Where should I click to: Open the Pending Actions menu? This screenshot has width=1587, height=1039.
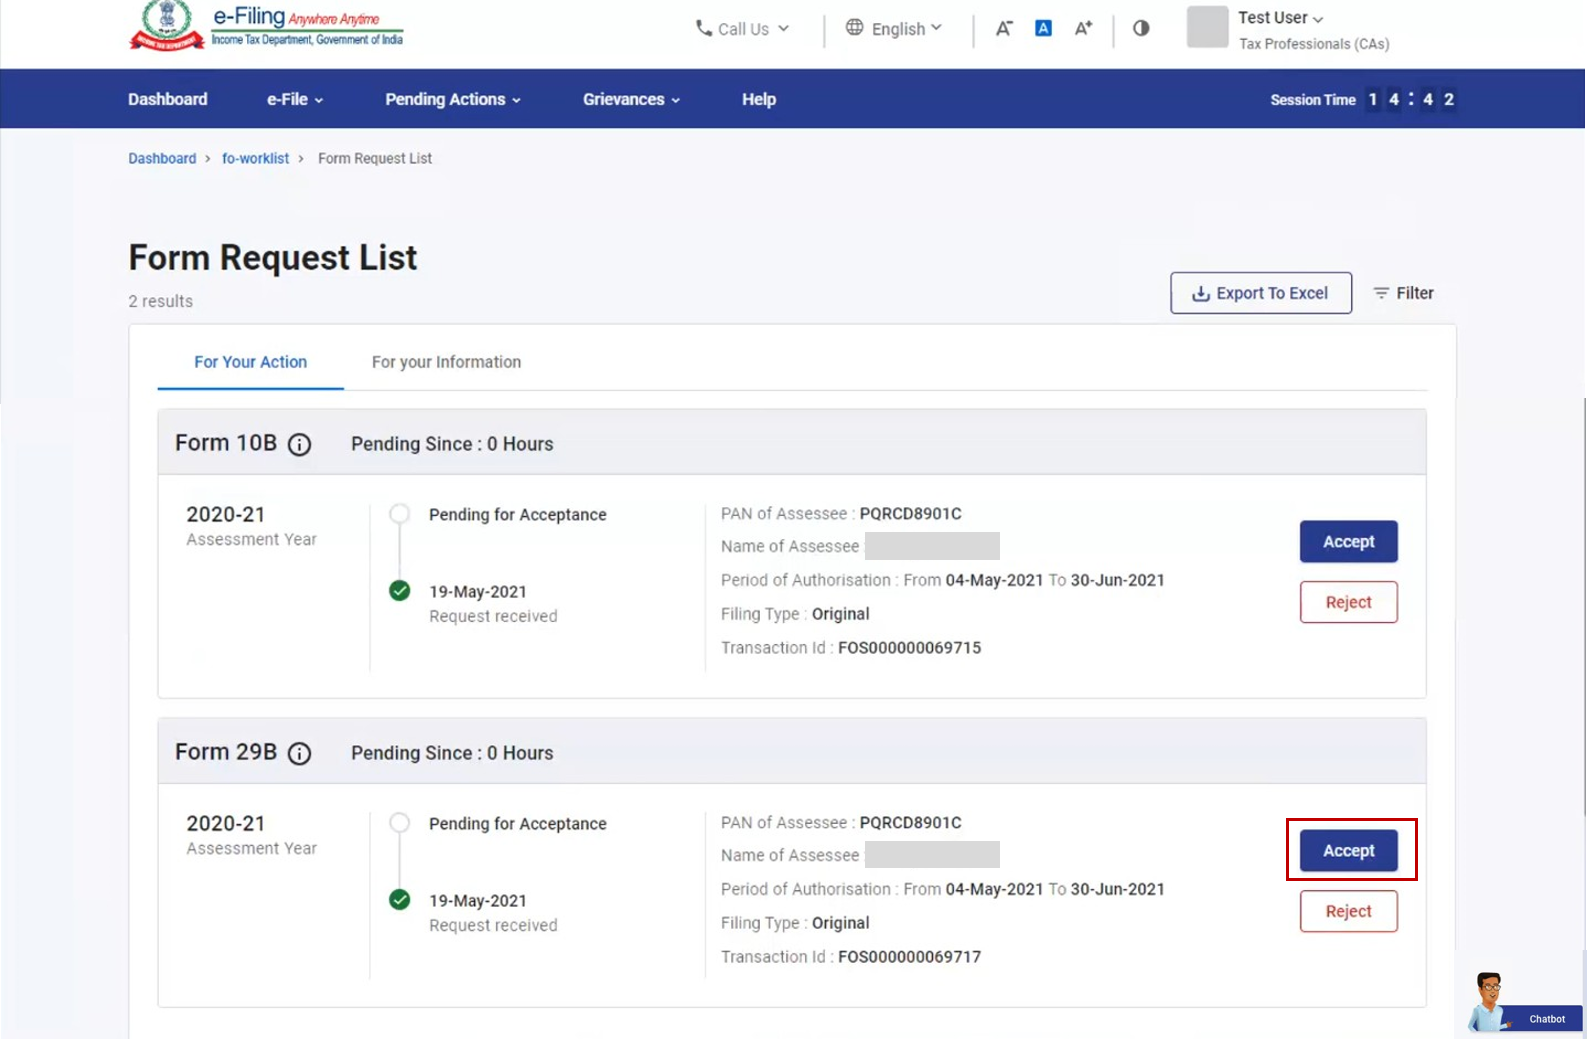pyautogui.click(x=452, y=99)
